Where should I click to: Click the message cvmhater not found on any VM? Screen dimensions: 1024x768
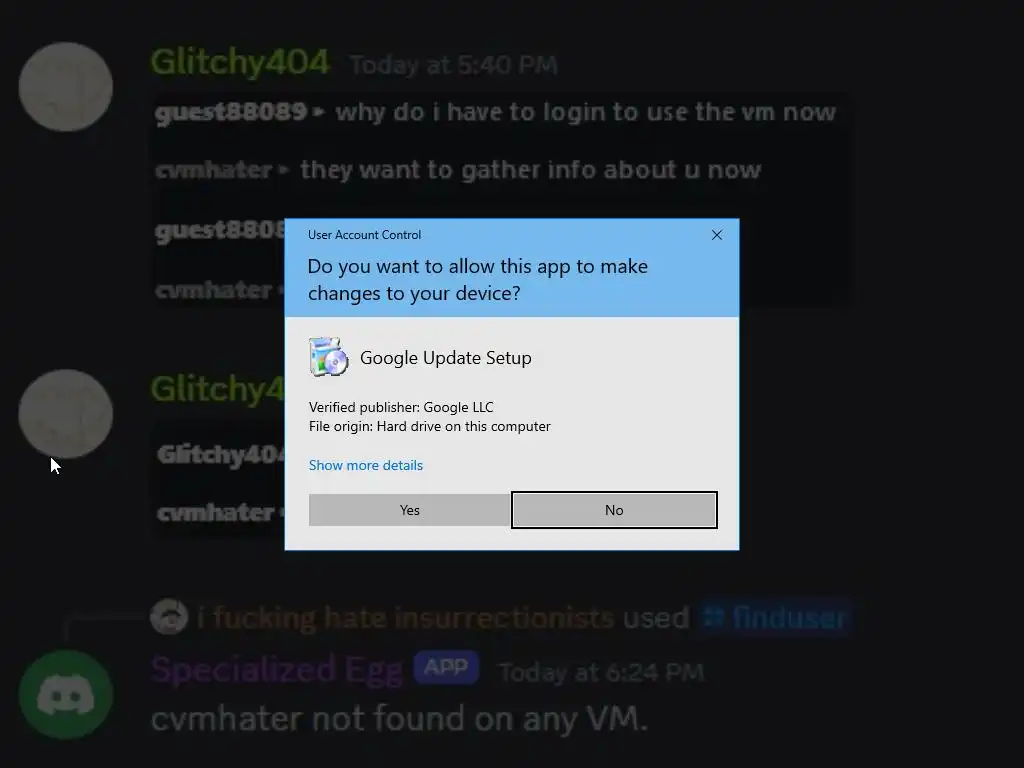point(400,719)
